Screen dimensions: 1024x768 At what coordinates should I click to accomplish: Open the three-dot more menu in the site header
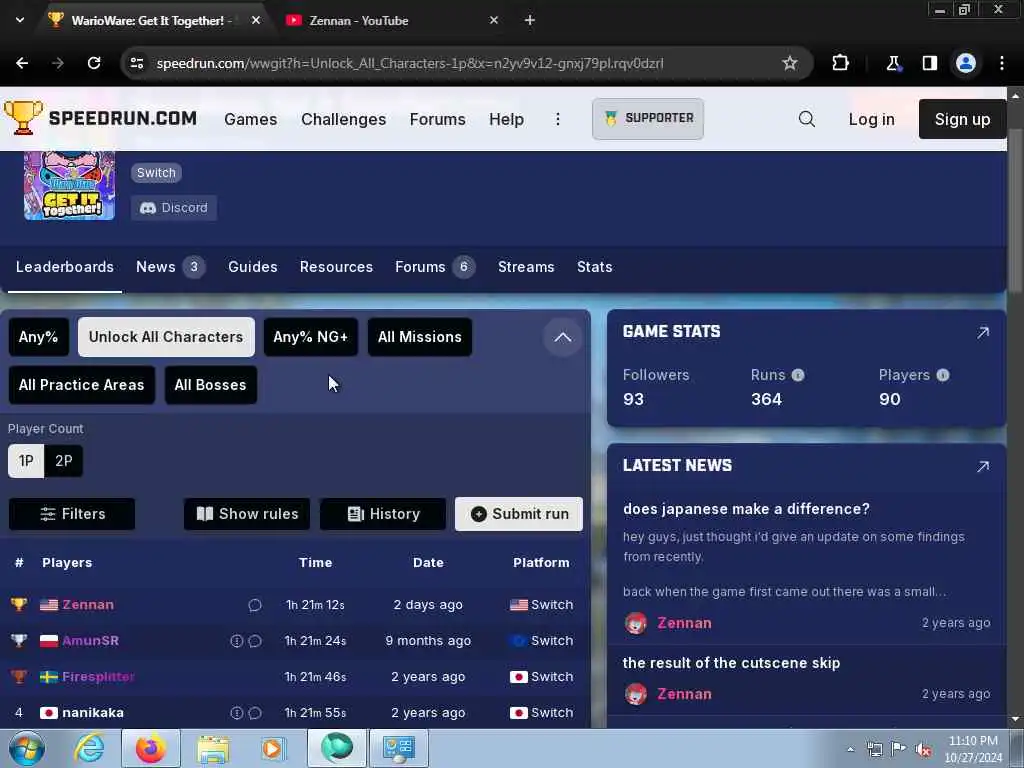558,119
